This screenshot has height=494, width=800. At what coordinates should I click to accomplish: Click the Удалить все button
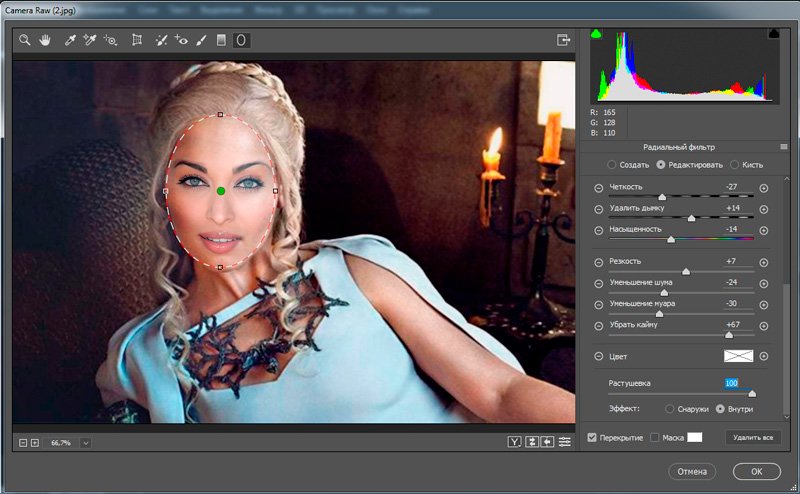point(752,437)
